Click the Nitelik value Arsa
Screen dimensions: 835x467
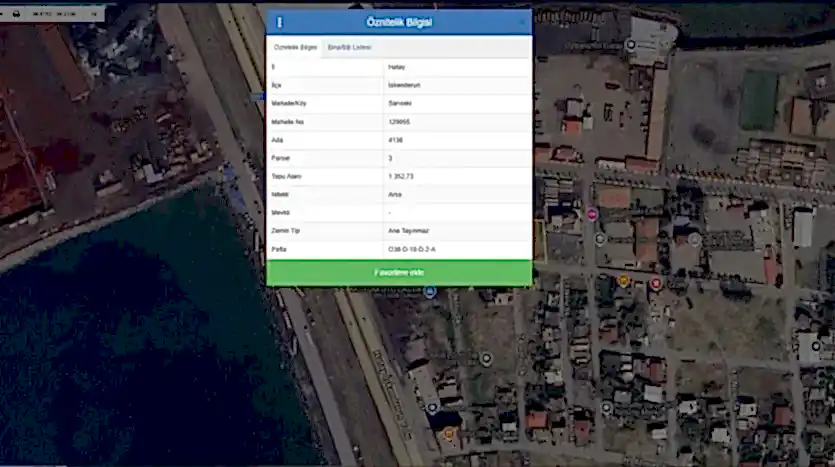[x=395, y=194]
